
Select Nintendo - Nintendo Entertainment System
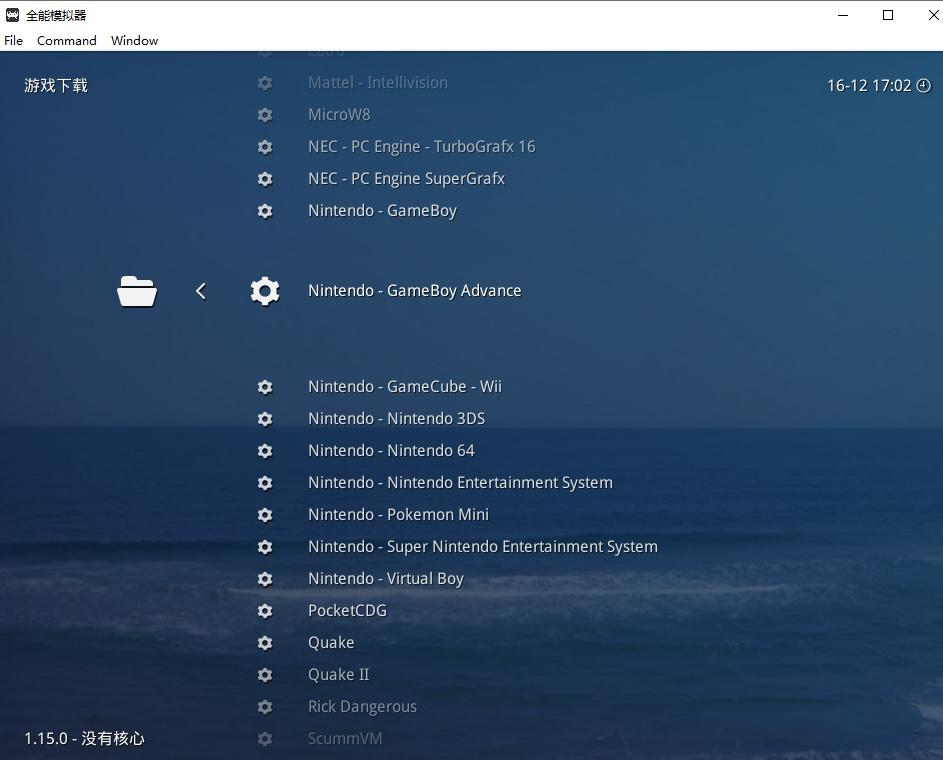click(460, 483)
